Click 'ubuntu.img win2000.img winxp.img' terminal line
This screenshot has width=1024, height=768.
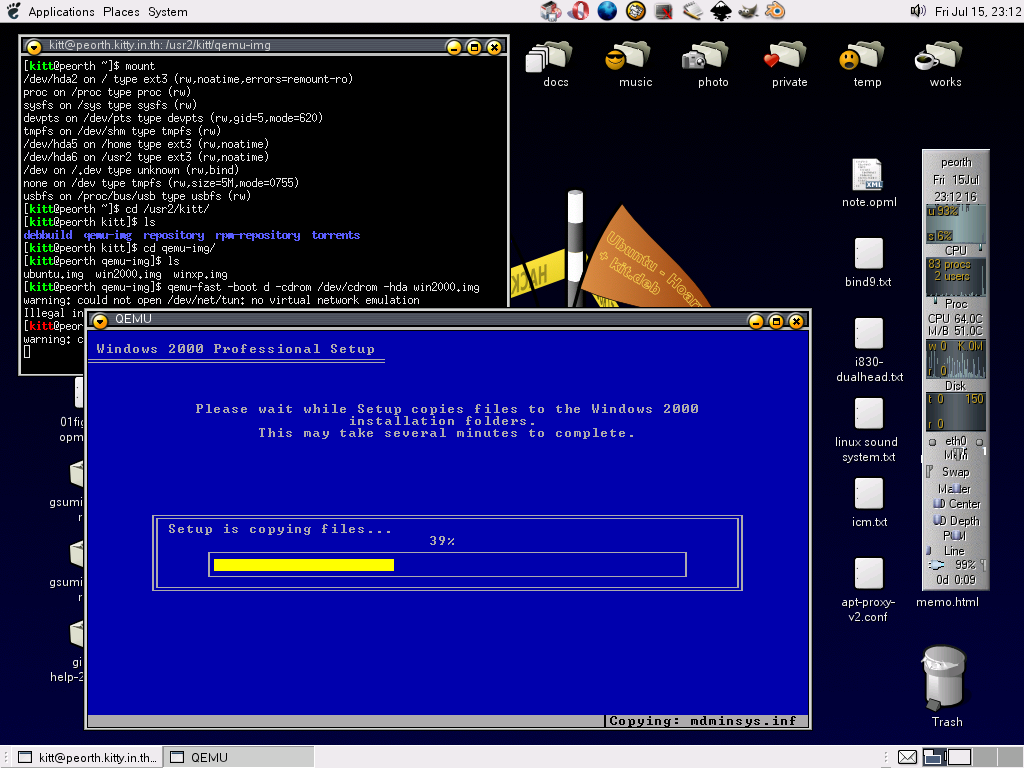pos(125,274)
